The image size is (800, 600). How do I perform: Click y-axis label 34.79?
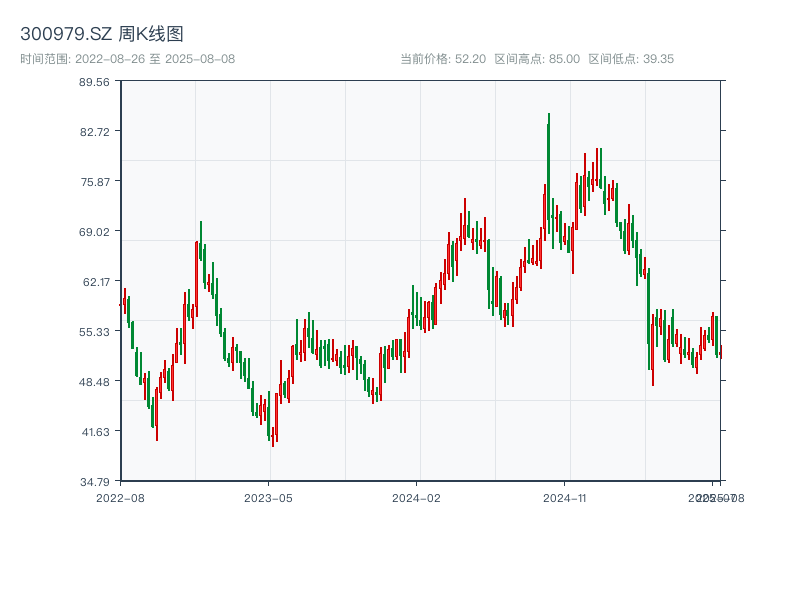pos(94,482)
